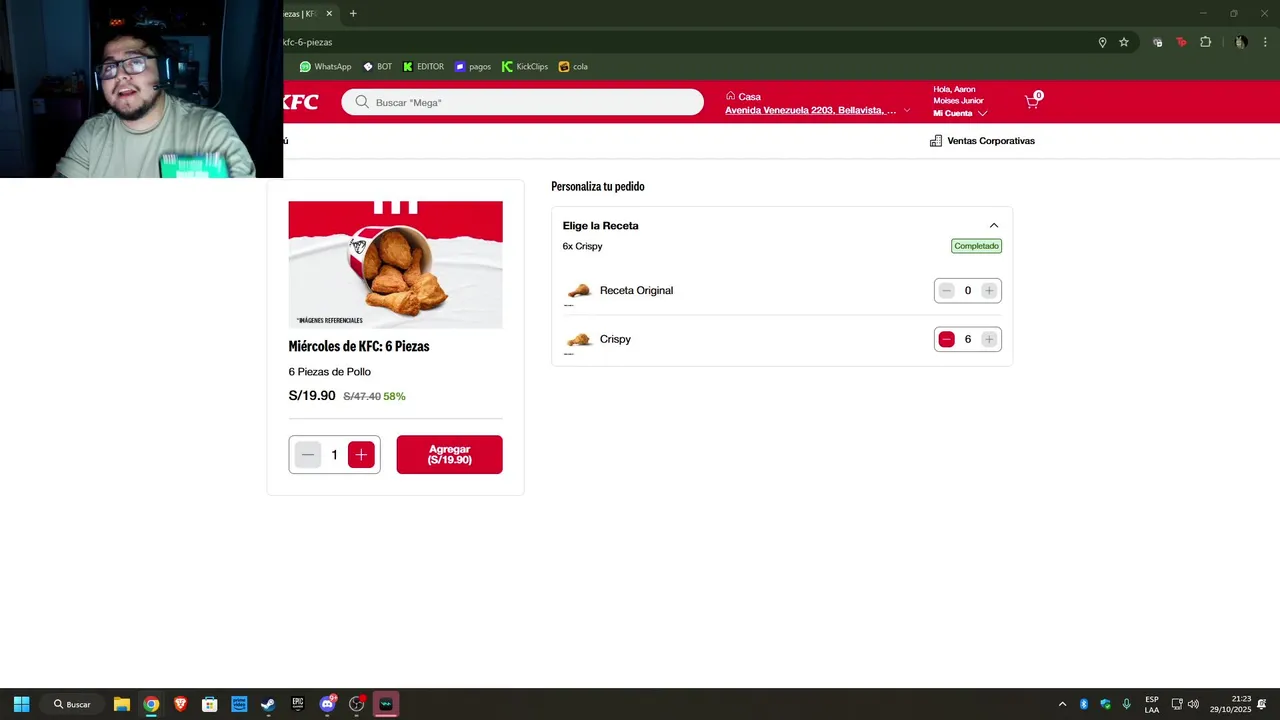This screenshot has height=720, width=1280.
Task: Show hidden system tray icons
Action: (1062, 704)
